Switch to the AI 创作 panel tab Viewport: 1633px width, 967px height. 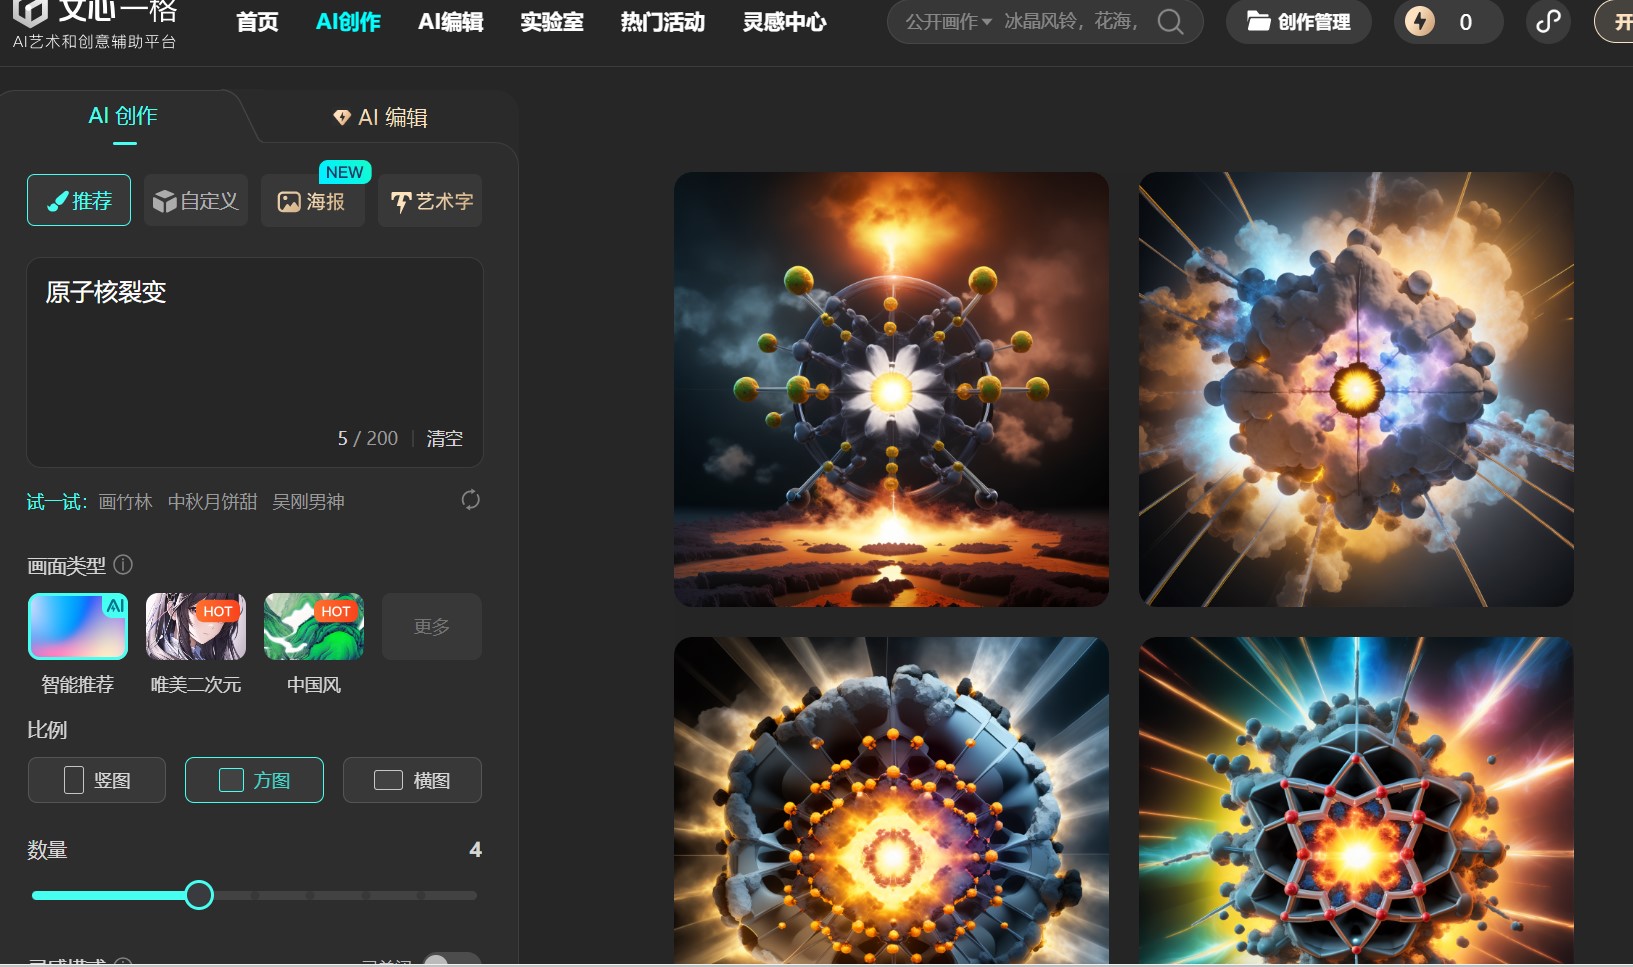123,116
